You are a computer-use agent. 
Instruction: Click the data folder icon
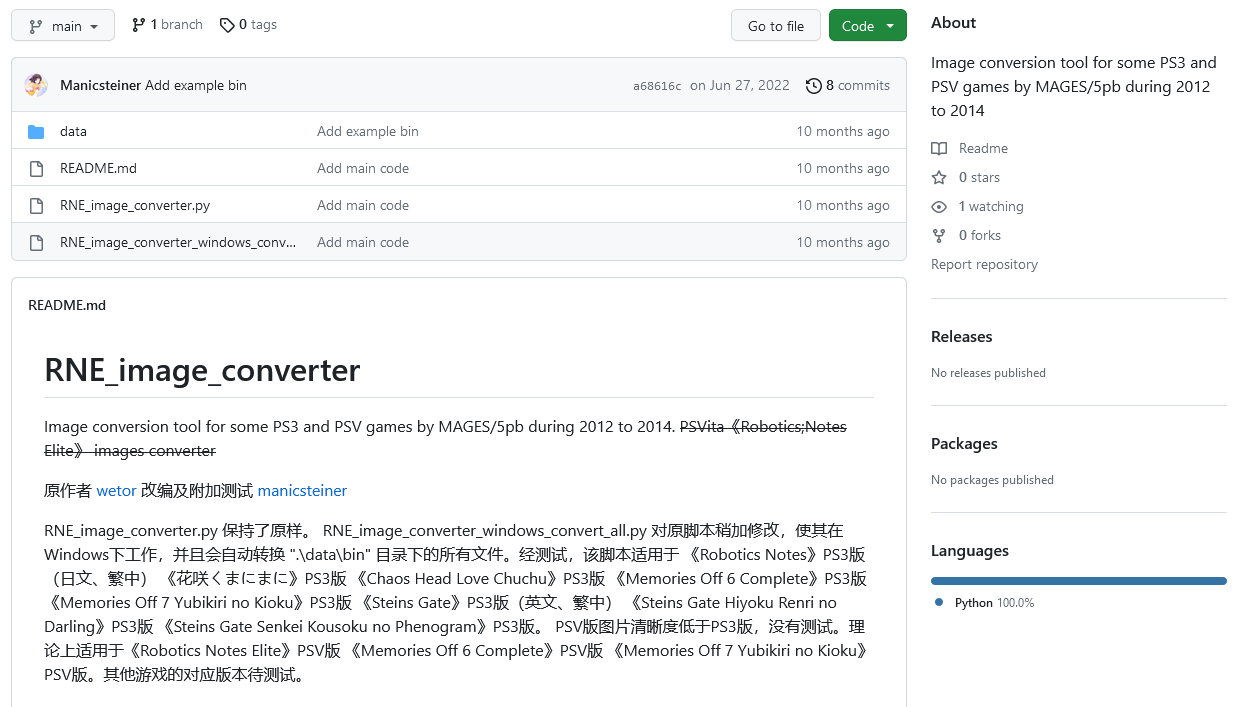coord(36,131)
